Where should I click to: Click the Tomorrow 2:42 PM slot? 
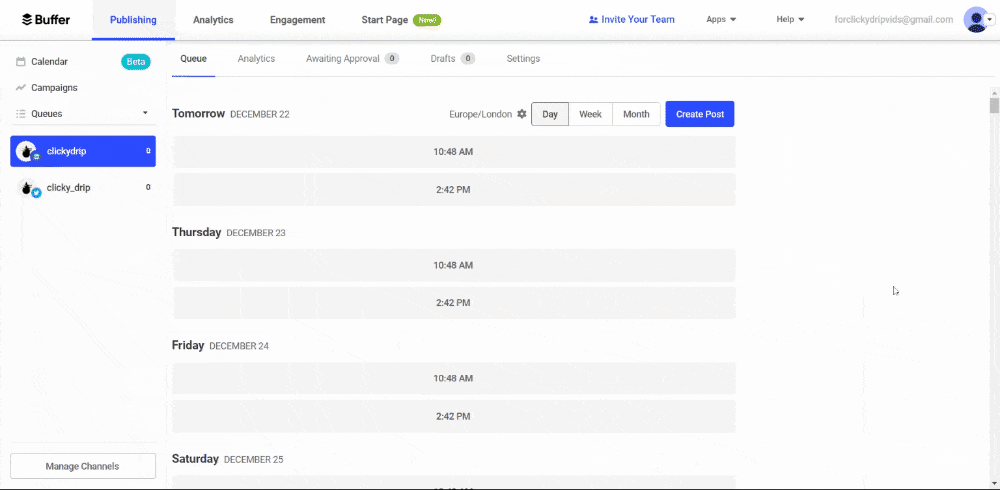pos(453,189)
